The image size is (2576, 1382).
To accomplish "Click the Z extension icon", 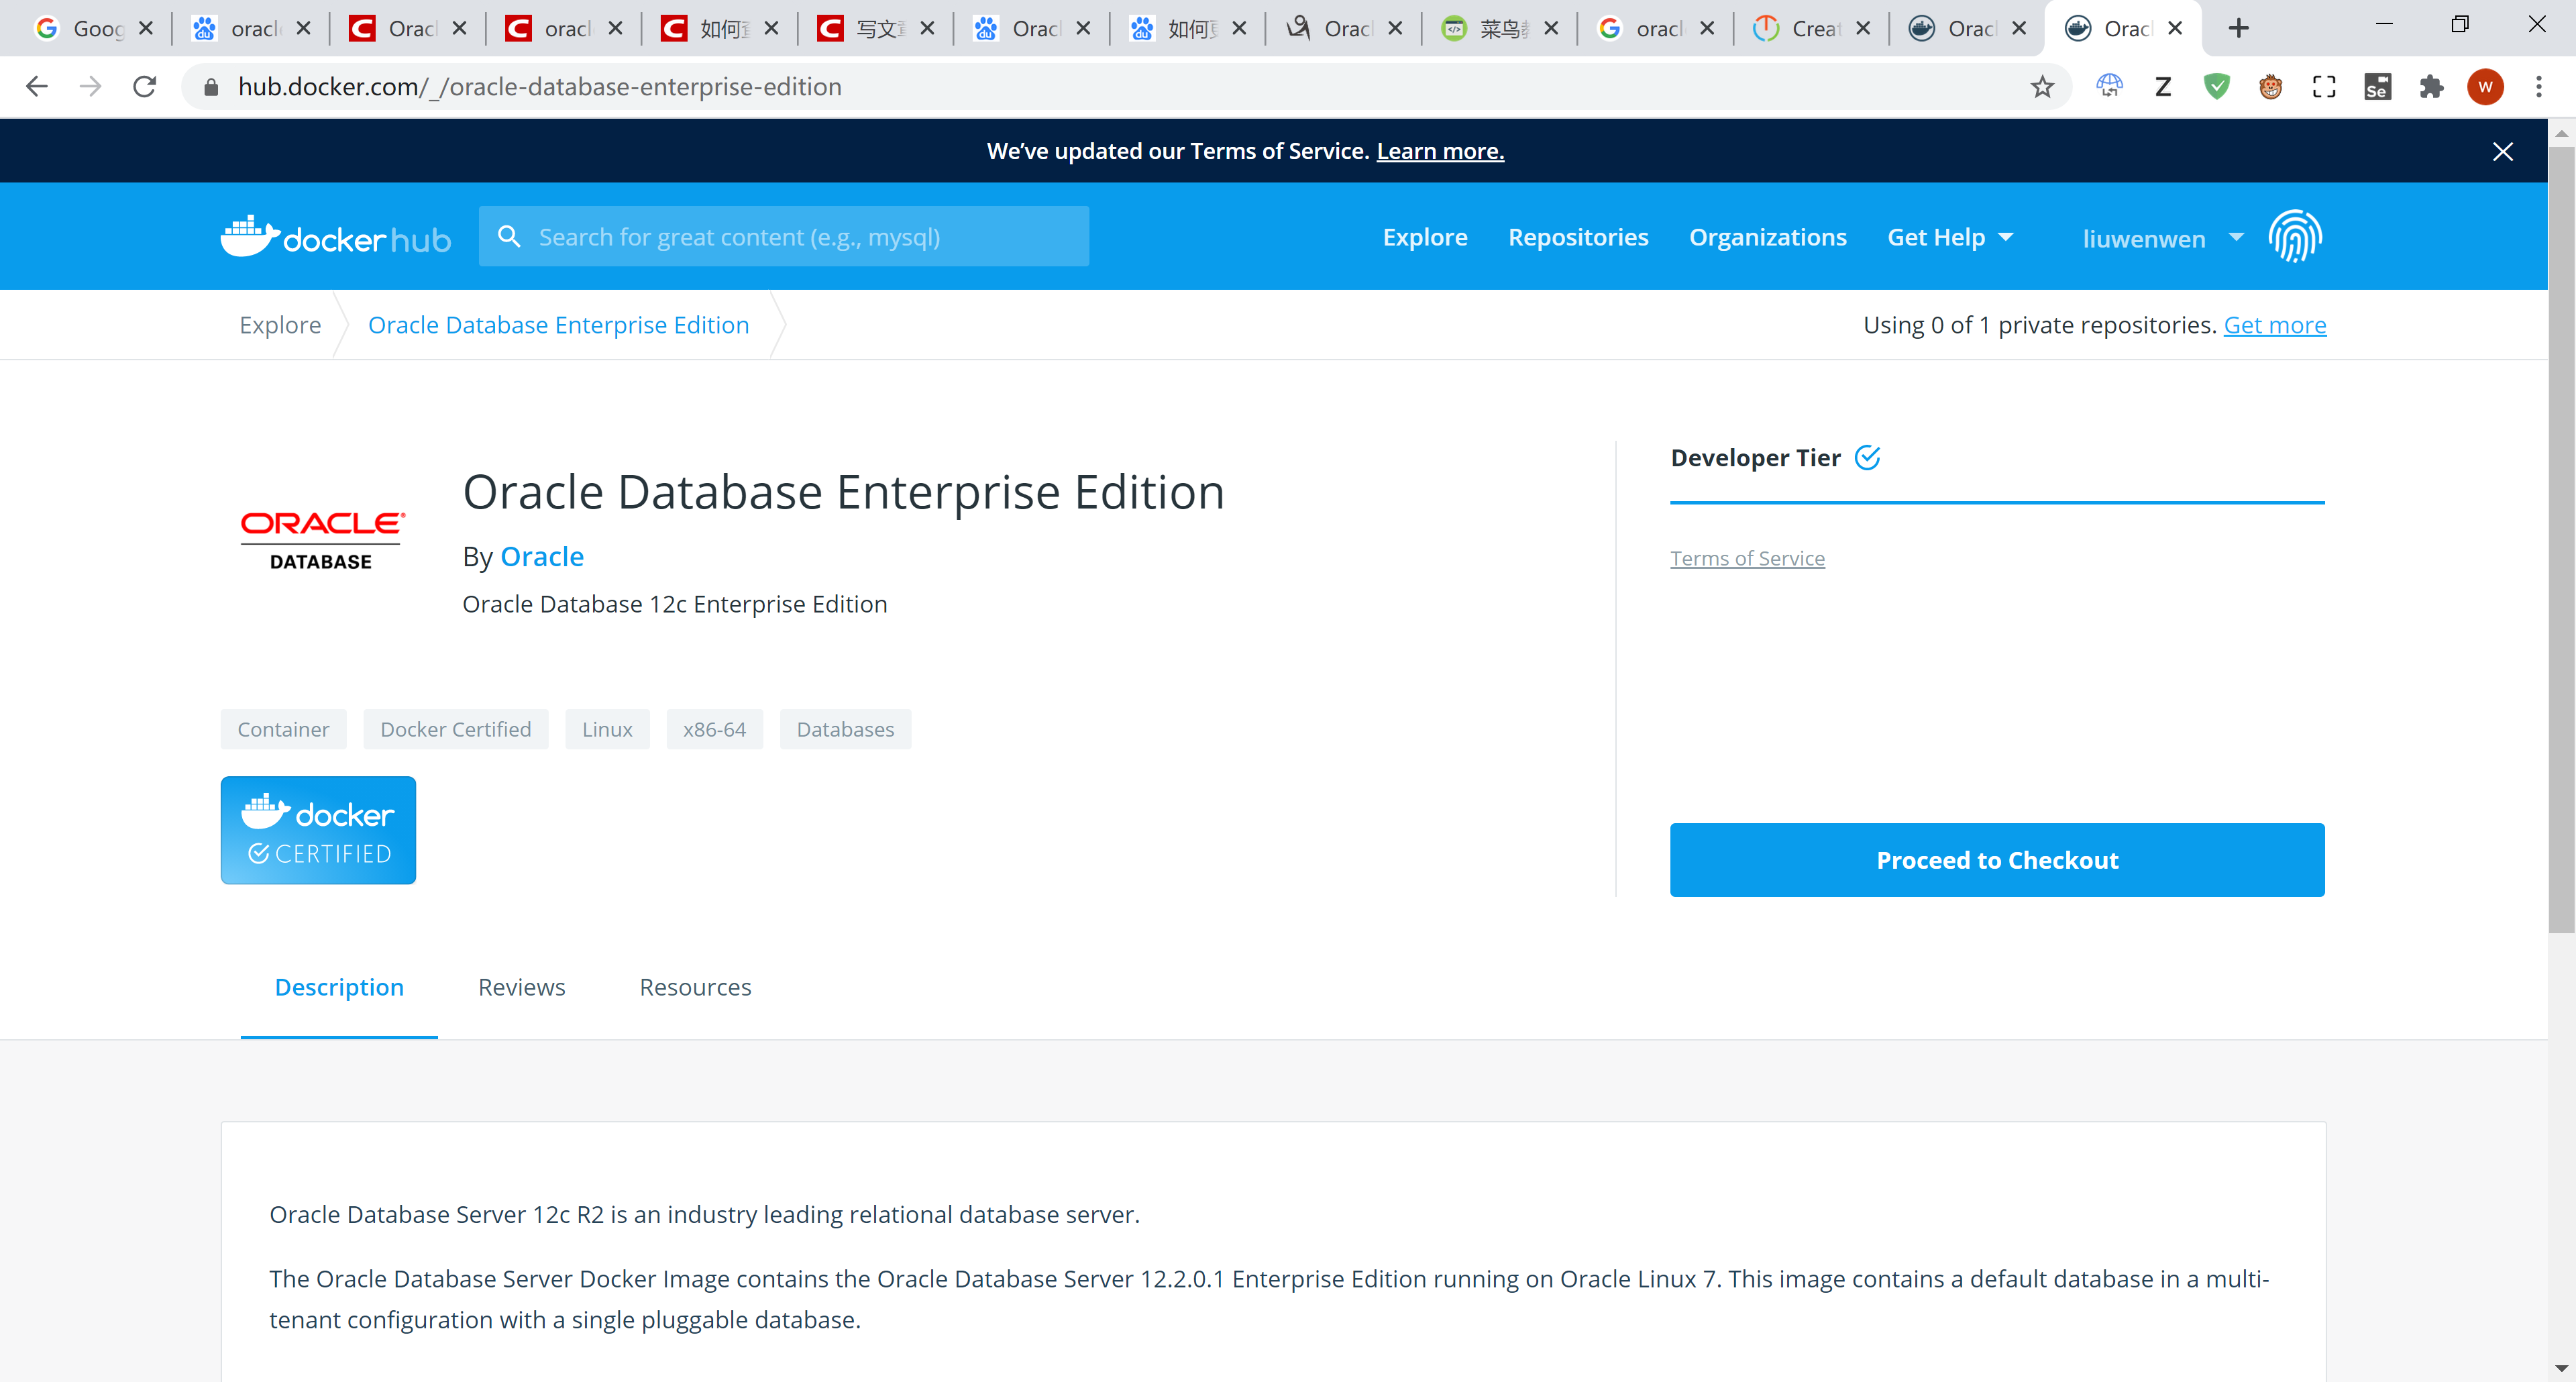I will pos(2163,87).
